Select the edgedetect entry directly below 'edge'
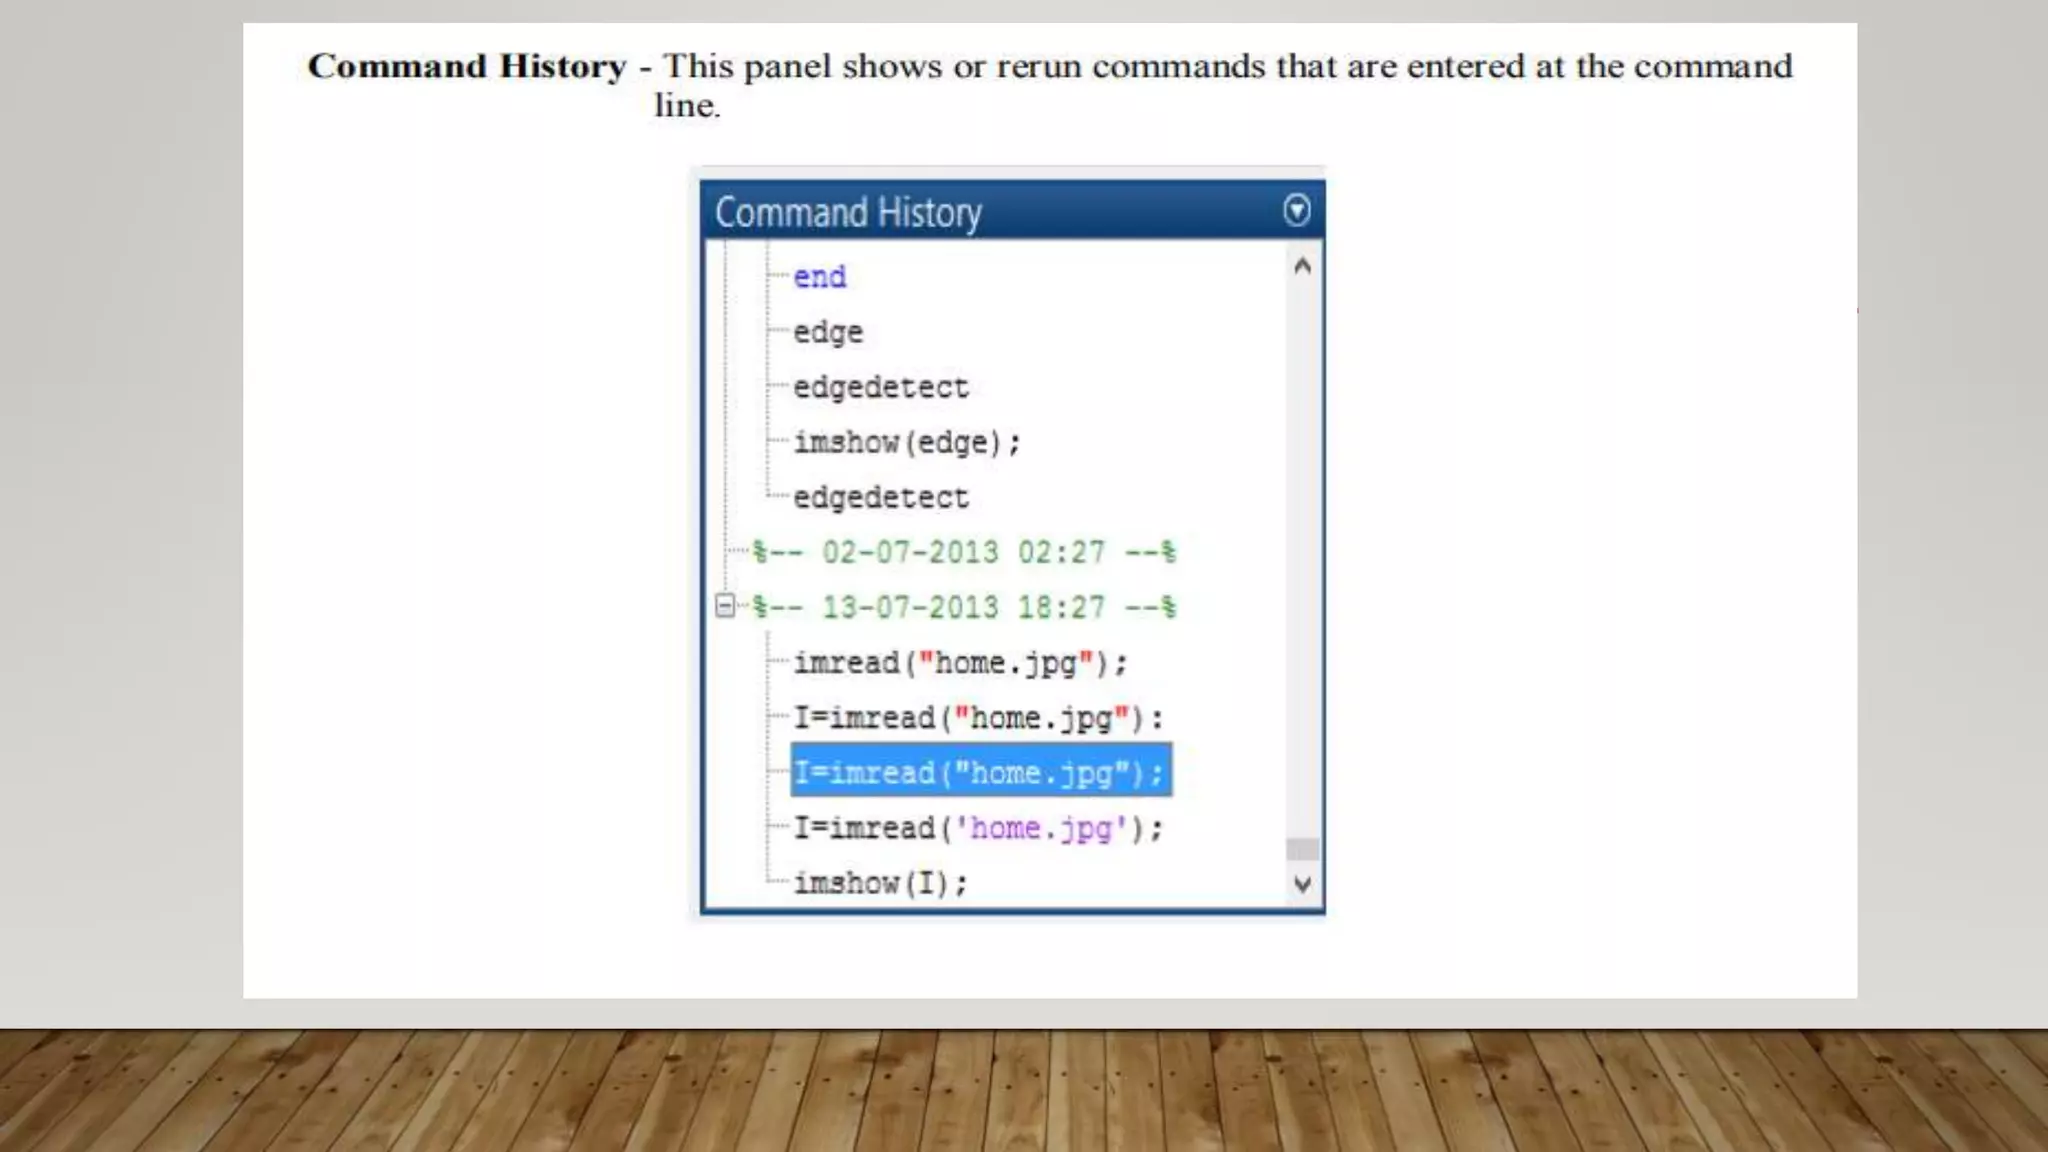This screenshot has width=2048, height=1152. [880, 387]
